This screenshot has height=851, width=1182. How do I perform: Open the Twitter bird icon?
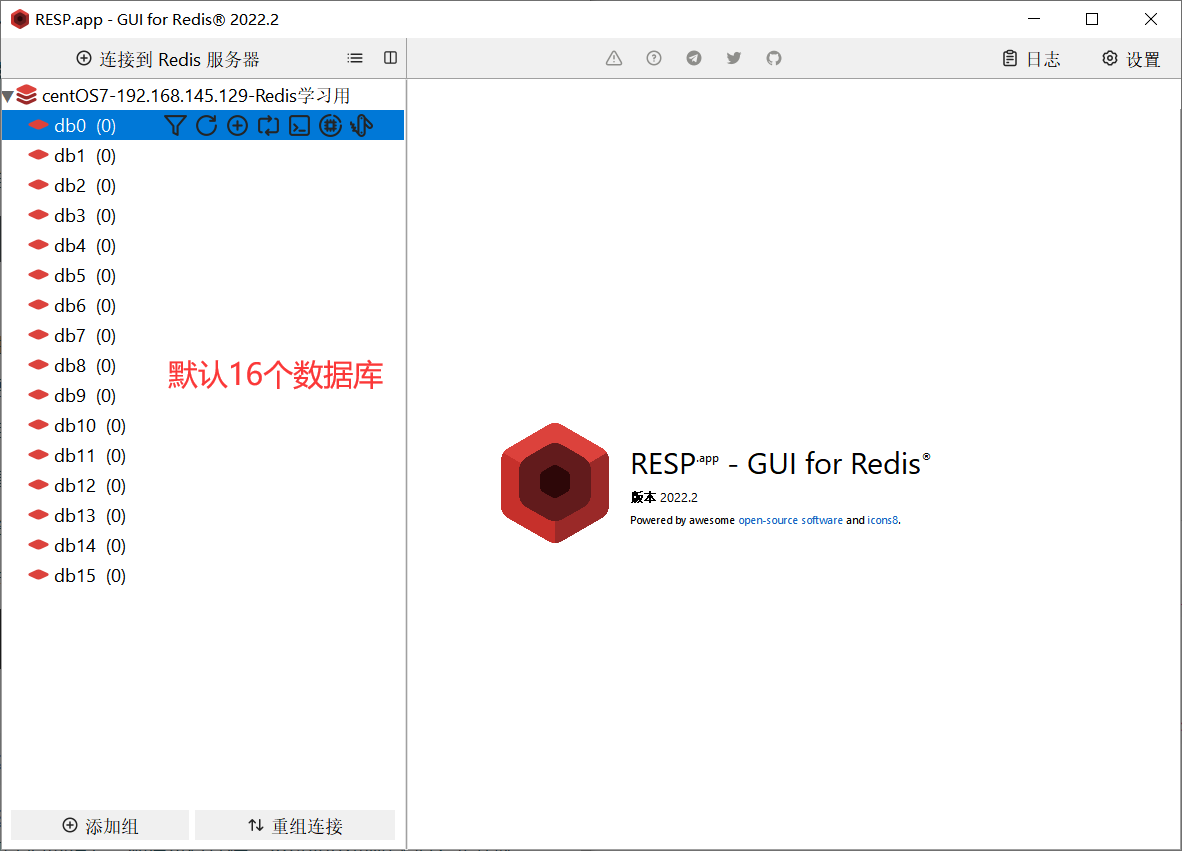click(733, 58)
